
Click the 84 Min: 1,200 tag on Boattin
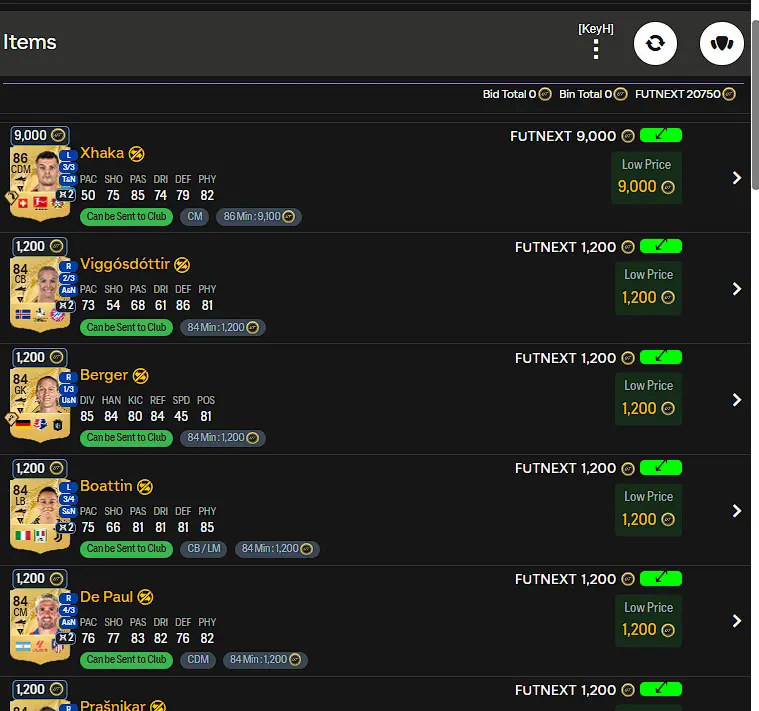[x=277, y=549]
